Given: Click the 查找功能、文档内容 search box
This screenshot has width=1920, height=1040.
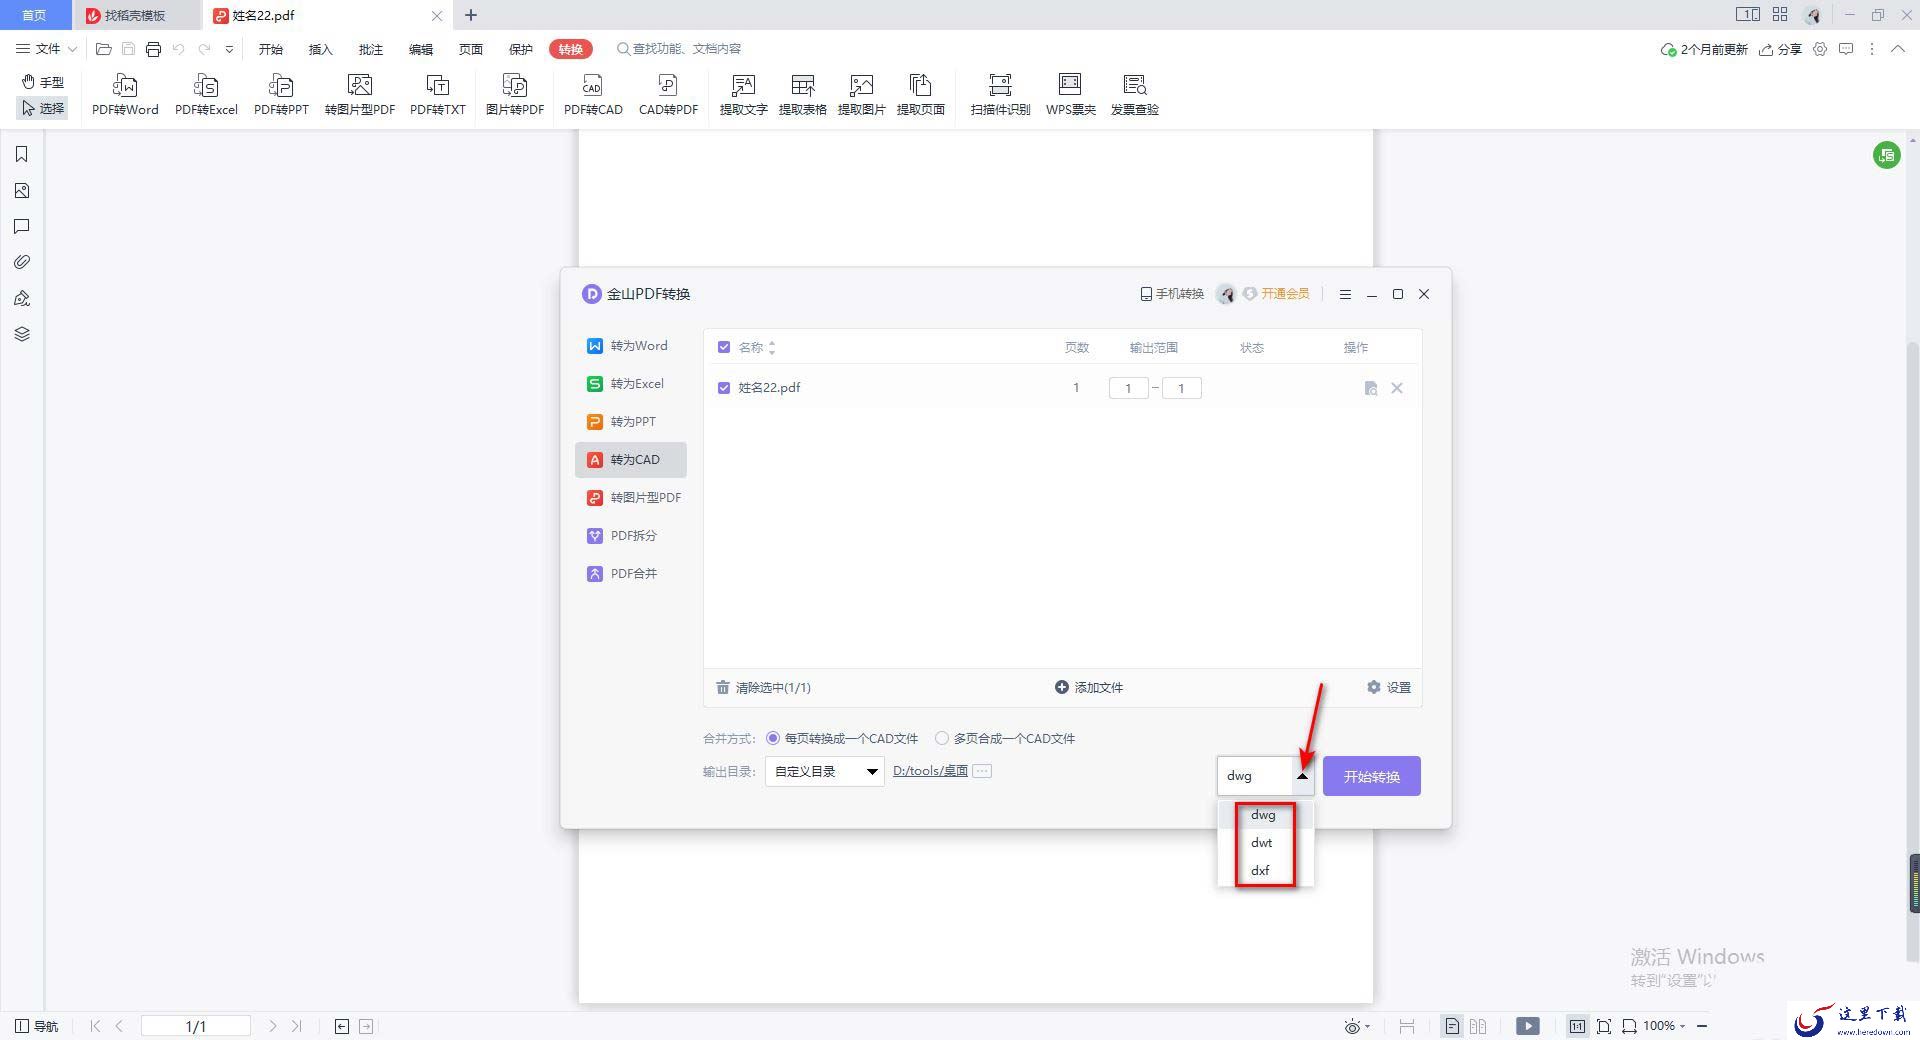Looking at the screenshot, I should [x=679, y=49].
